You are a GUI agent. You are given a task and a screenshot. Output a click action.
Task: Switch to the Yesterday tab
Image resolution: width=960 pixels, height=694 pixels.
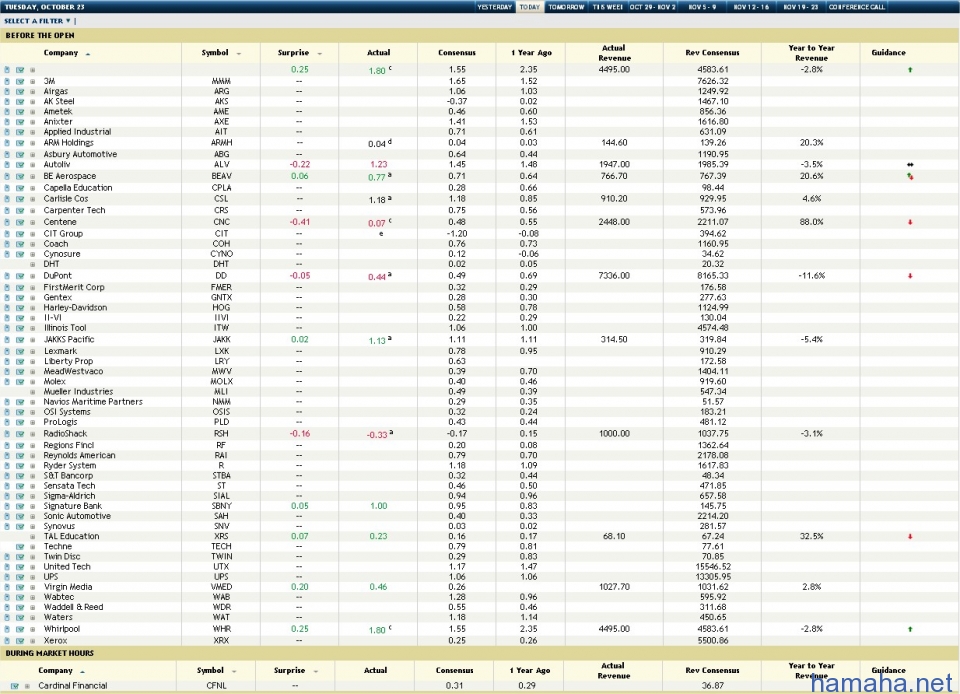(x=495, y=7)
